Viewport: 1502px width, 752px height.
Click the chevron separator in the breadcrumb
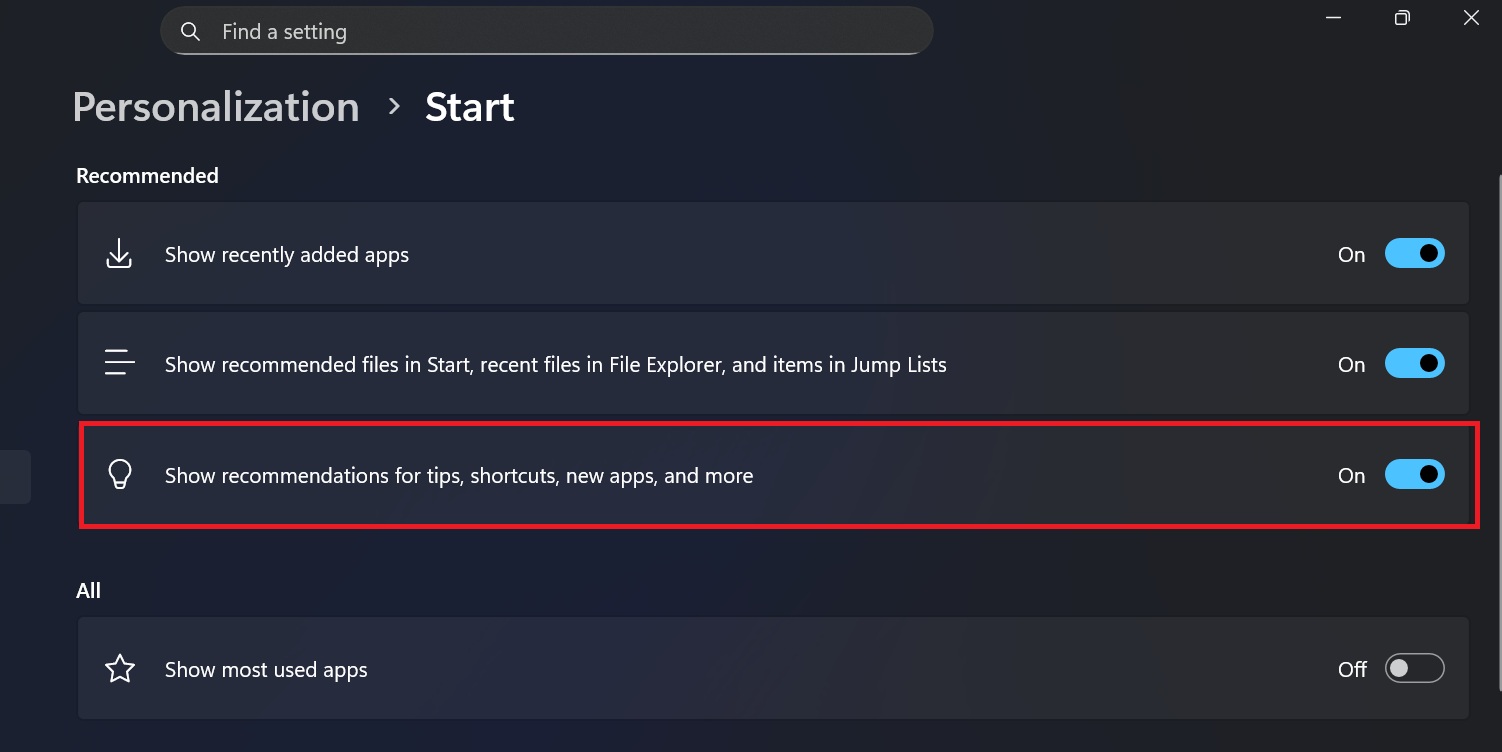pos(393,105)
